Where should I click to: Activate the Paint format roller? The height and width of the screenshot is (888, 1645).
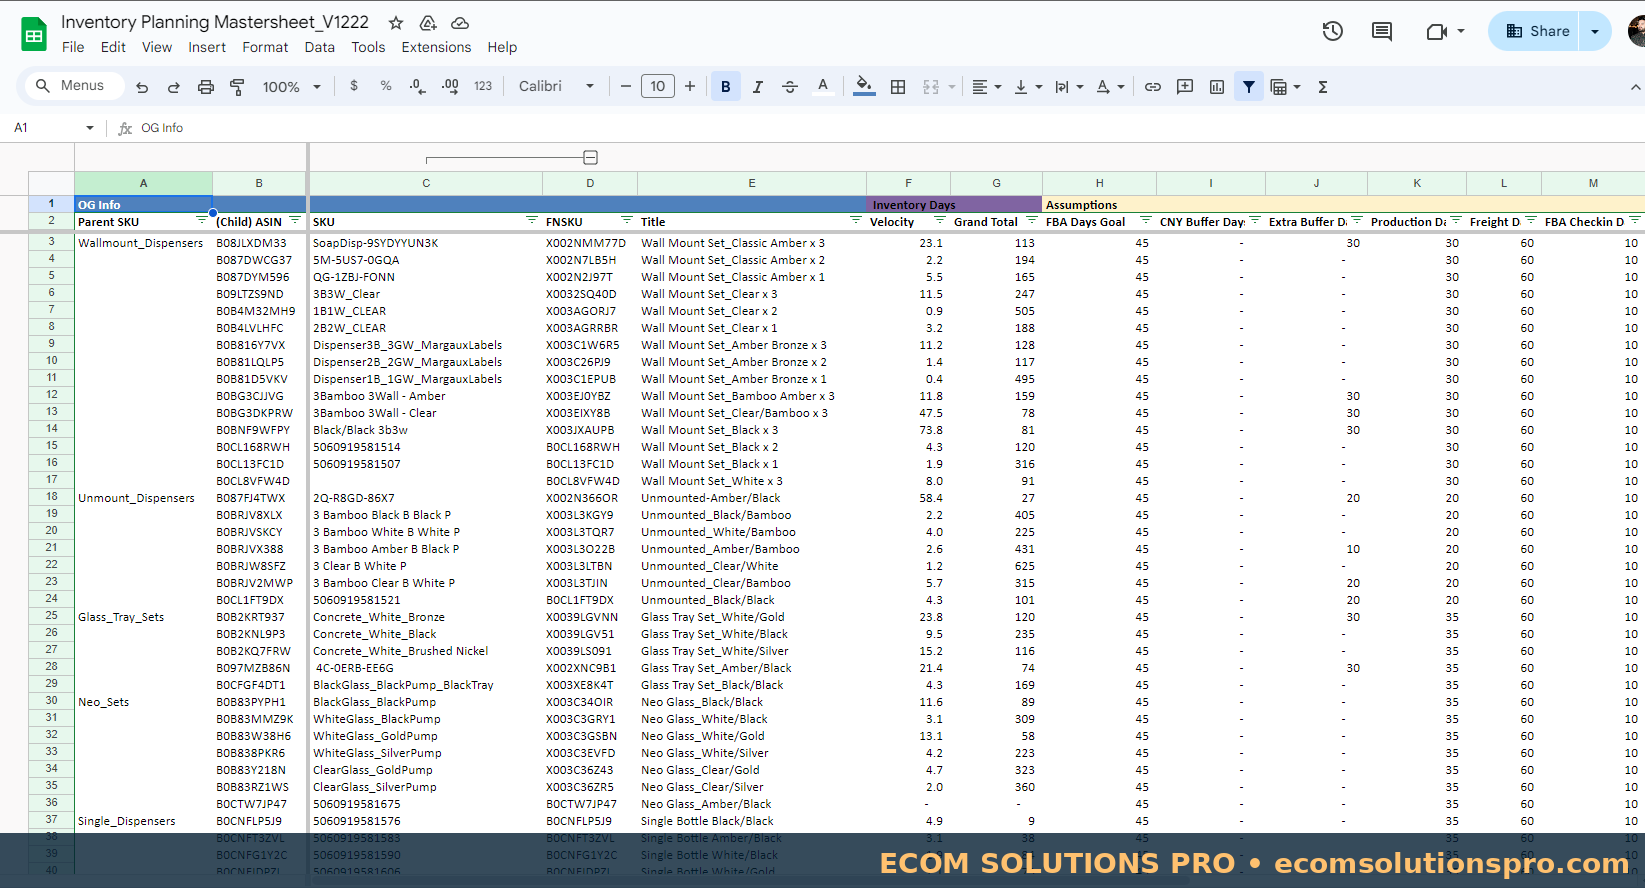[237, 87]
